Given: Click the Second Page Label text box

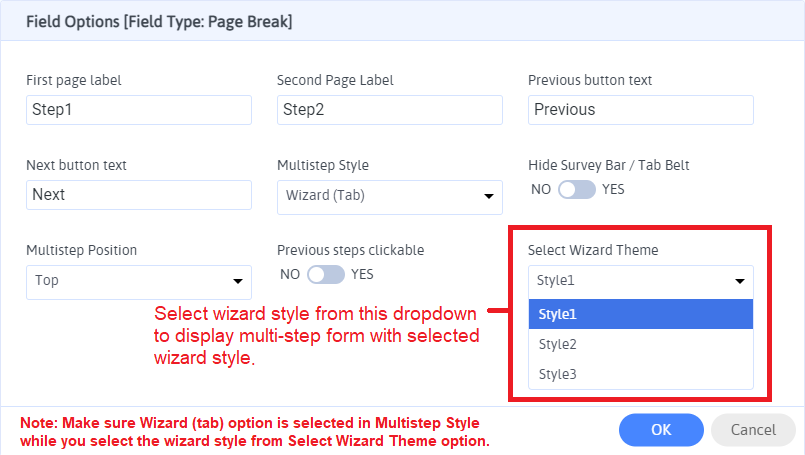Looking at the screenshot, I should pyautogui.click(x=389, y=110).
